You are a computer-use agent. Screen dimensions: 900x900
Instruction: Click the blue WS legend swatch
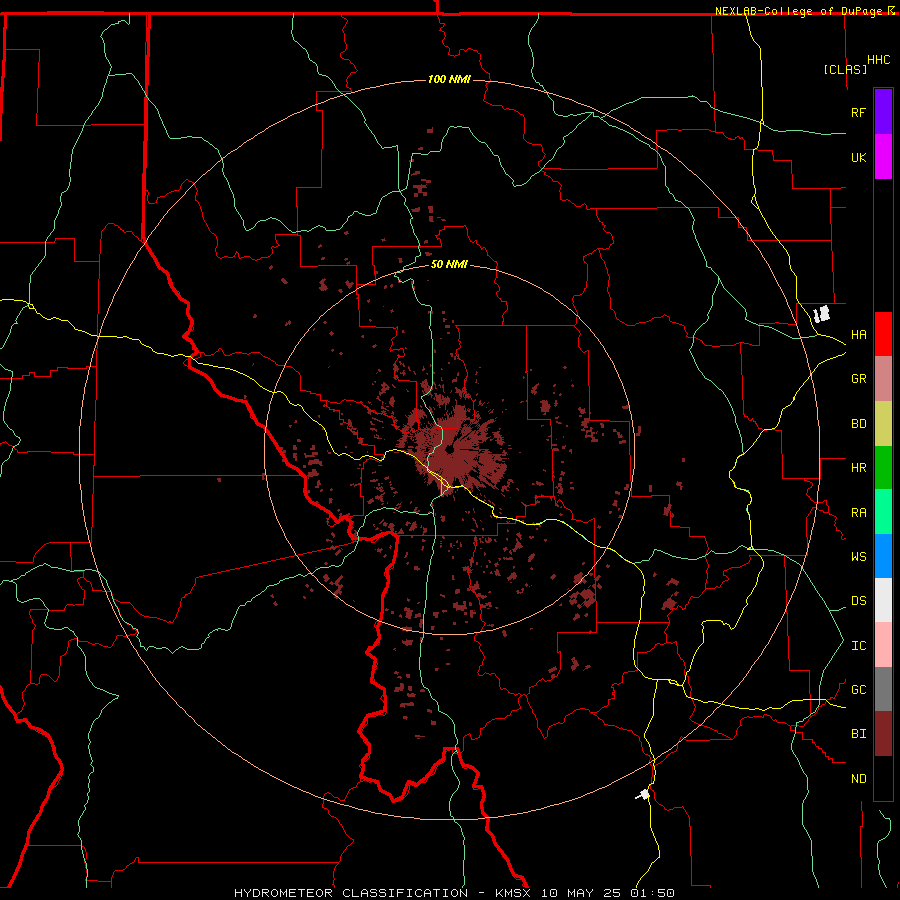(883, 556)
